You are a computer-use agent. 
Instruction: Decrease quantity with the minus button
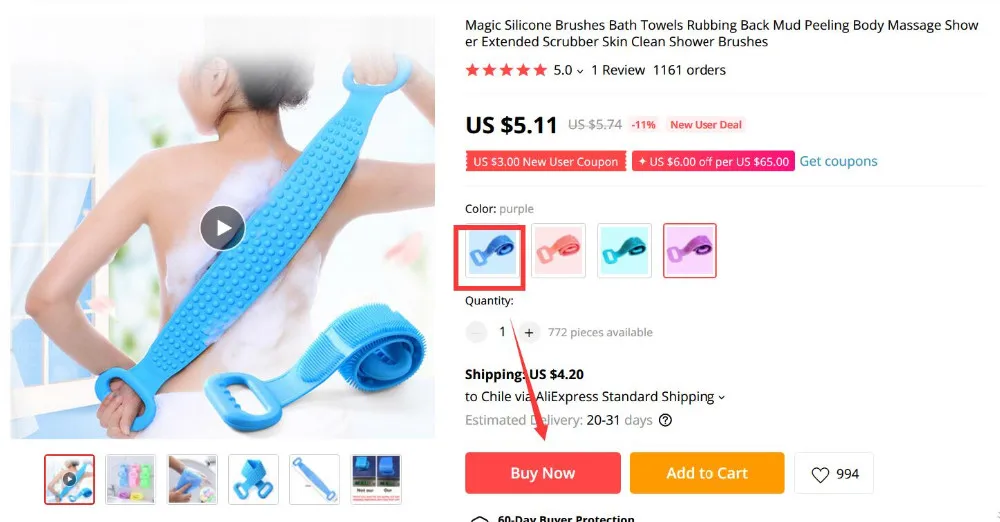point(476,332)
